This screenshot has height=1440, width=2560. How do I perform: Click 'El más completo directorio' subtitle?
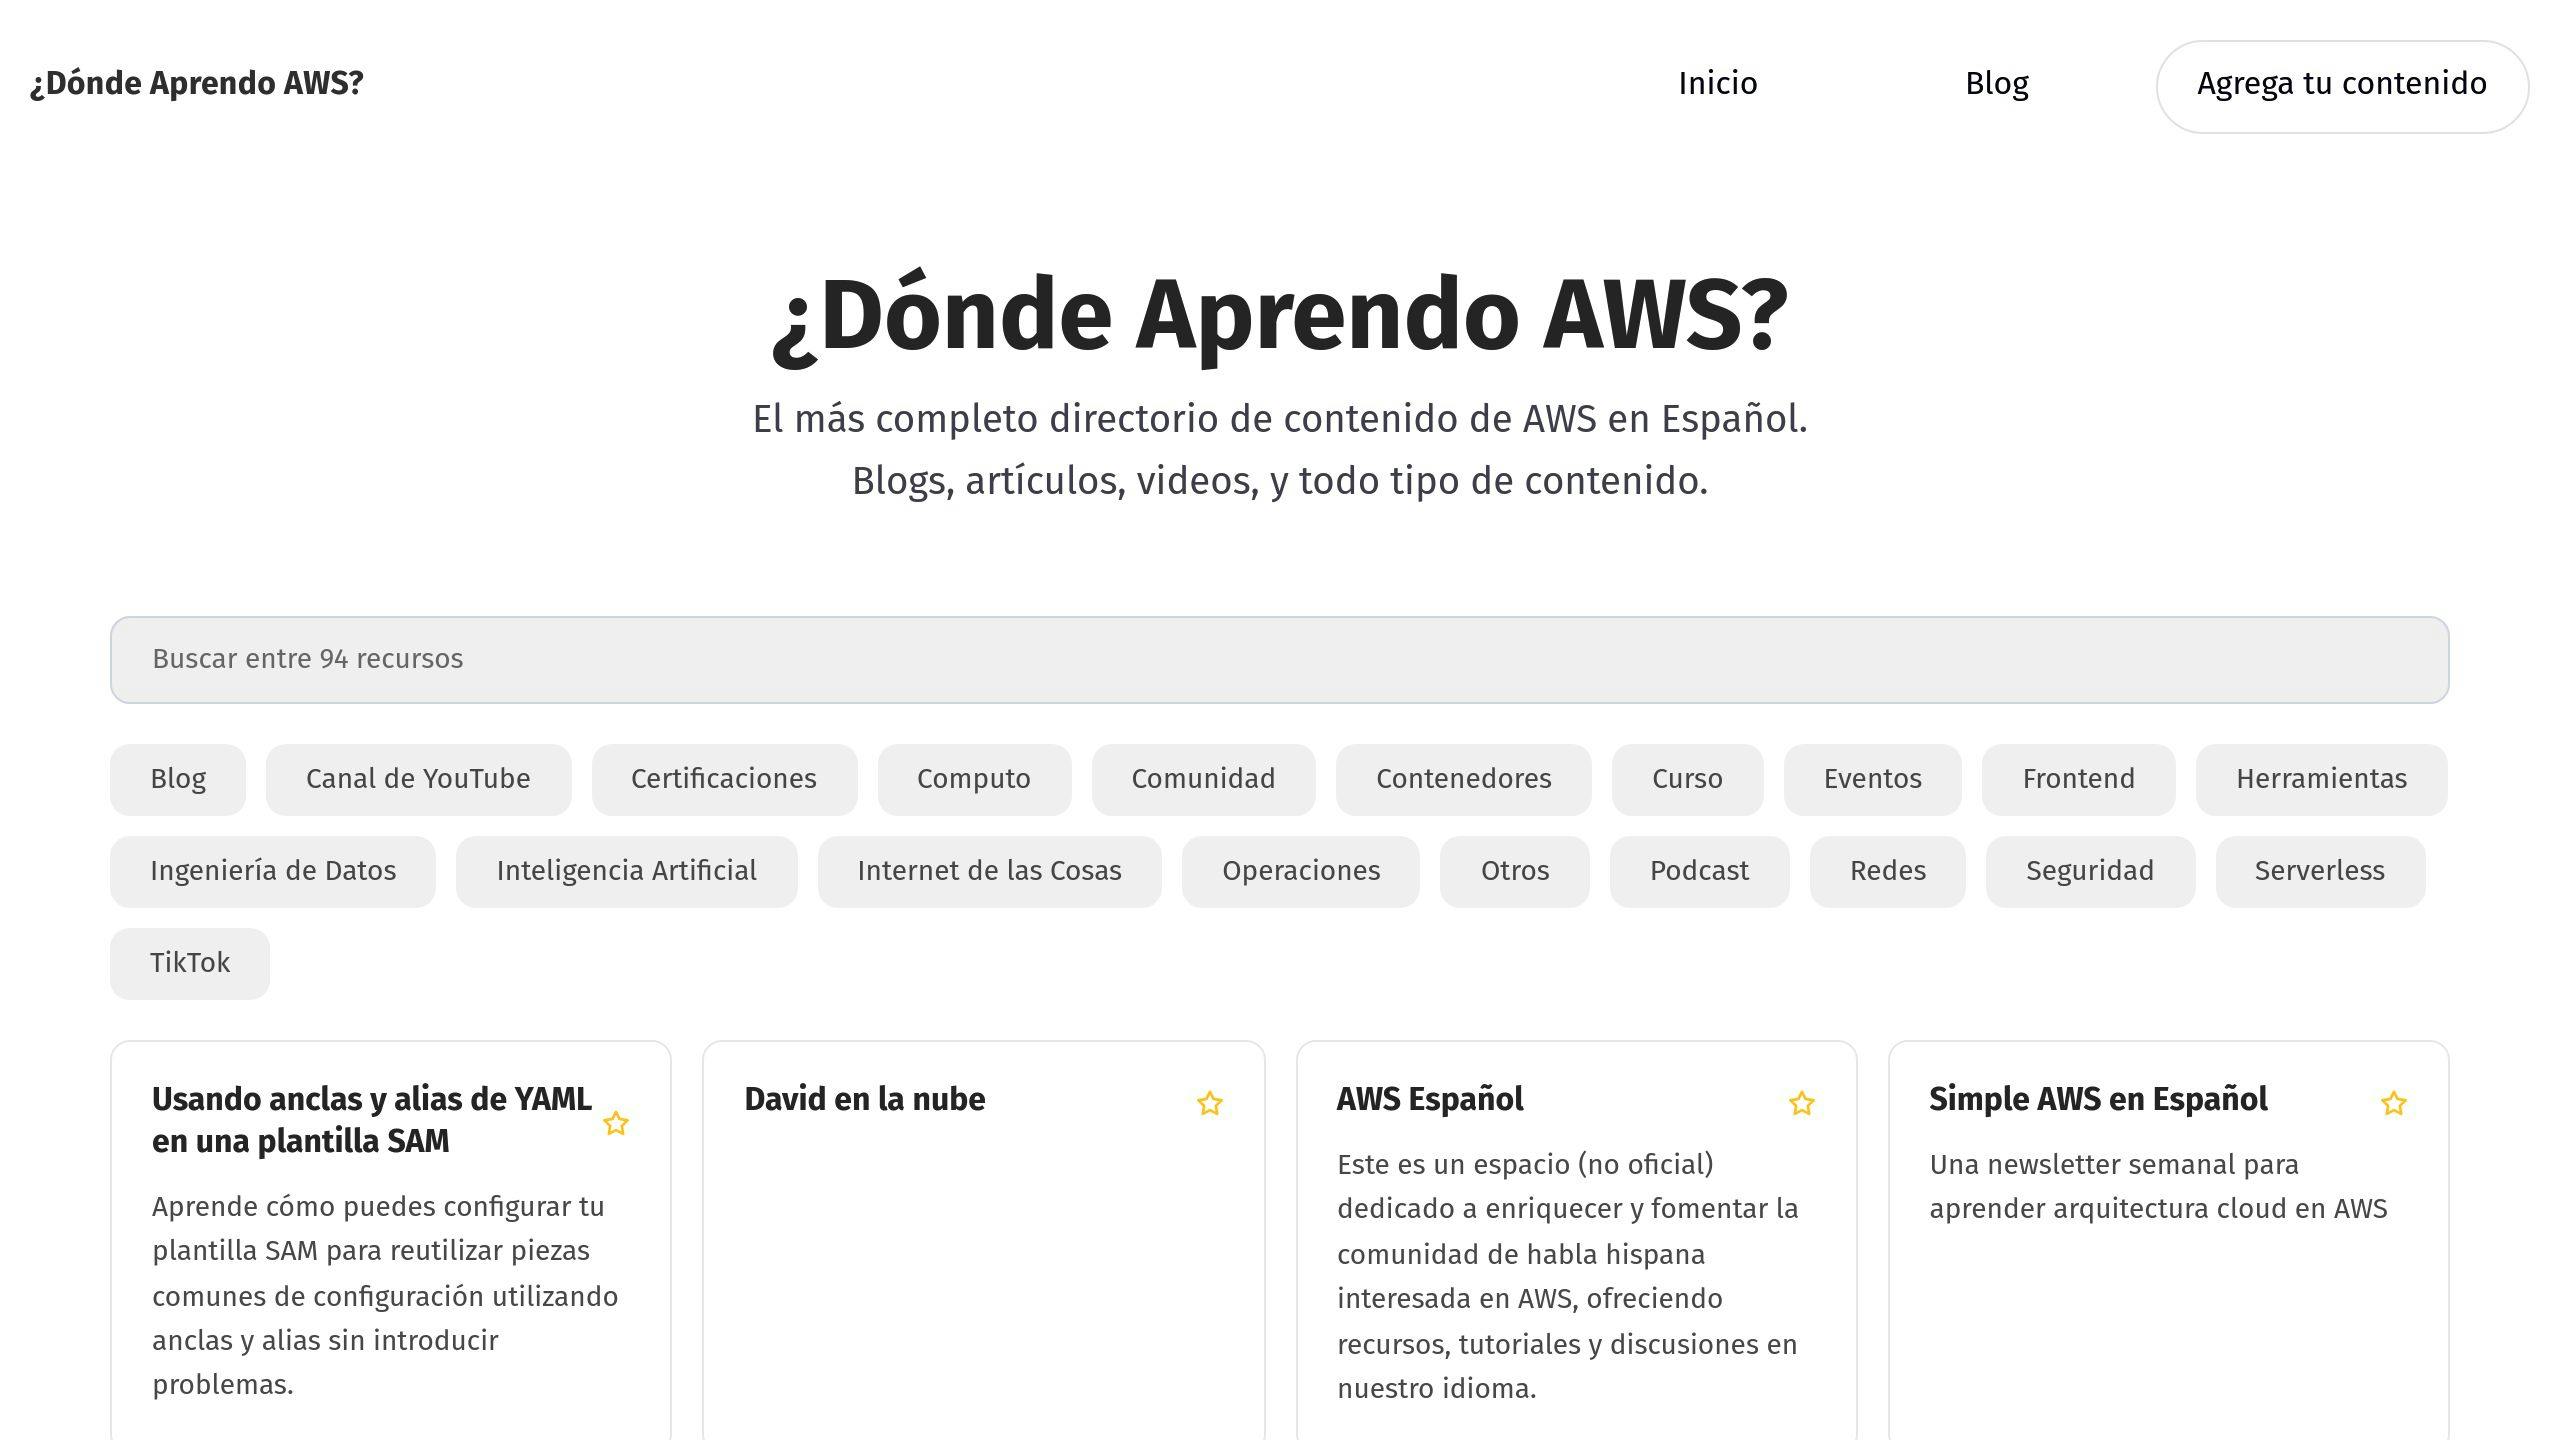click(1280, 419)
